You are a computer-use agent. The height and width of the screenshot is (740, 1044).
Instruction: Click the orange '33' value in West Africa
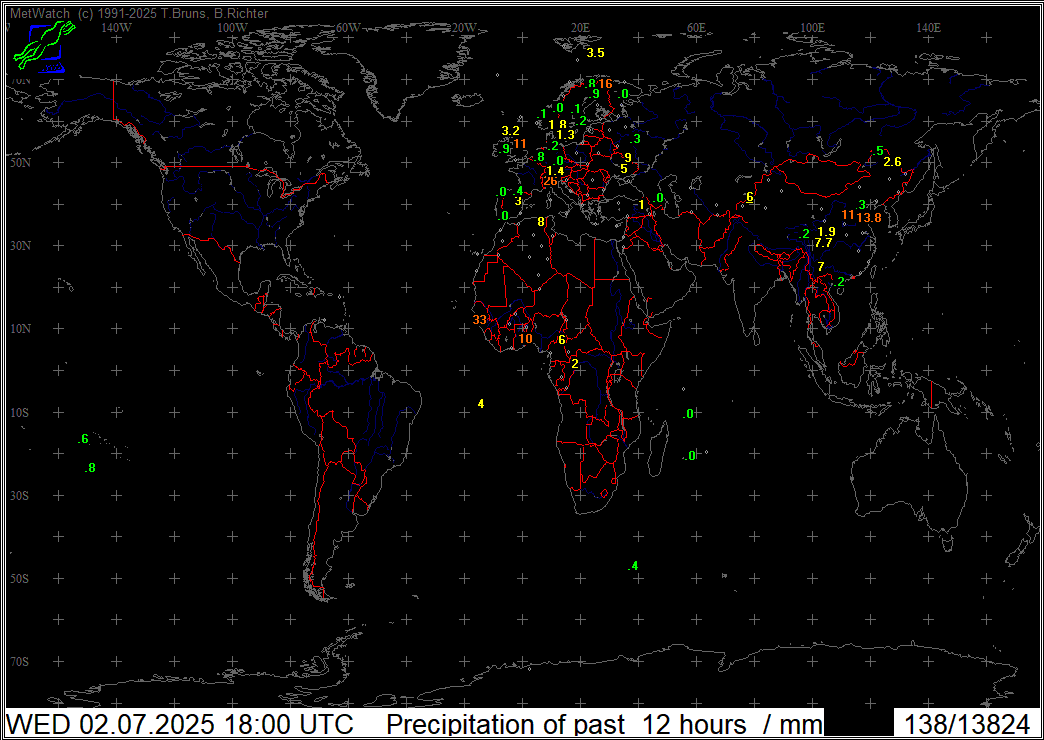coord(479,320)
